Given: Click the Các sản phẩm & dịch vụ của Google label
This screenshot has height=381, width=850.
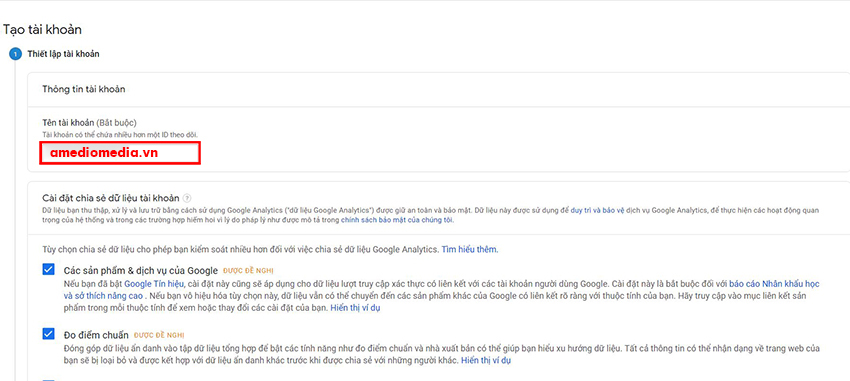Looking at the screenshot, I should click(140, 270).
